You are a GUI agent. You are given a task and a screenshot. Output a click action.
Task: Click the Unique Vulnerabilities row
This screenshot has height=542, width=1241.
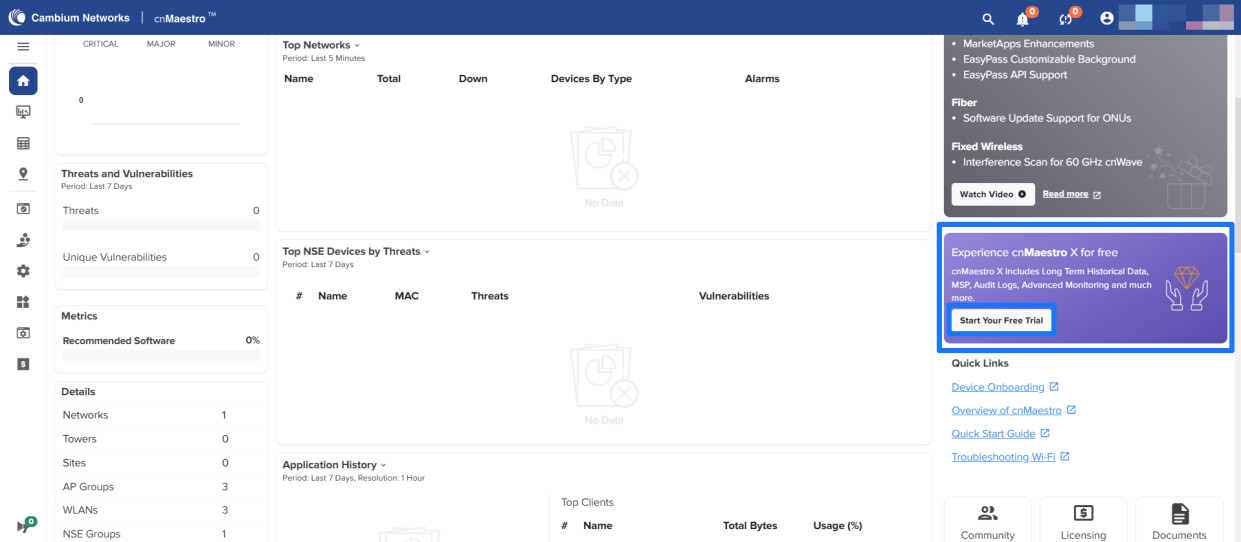click(160, 257)
